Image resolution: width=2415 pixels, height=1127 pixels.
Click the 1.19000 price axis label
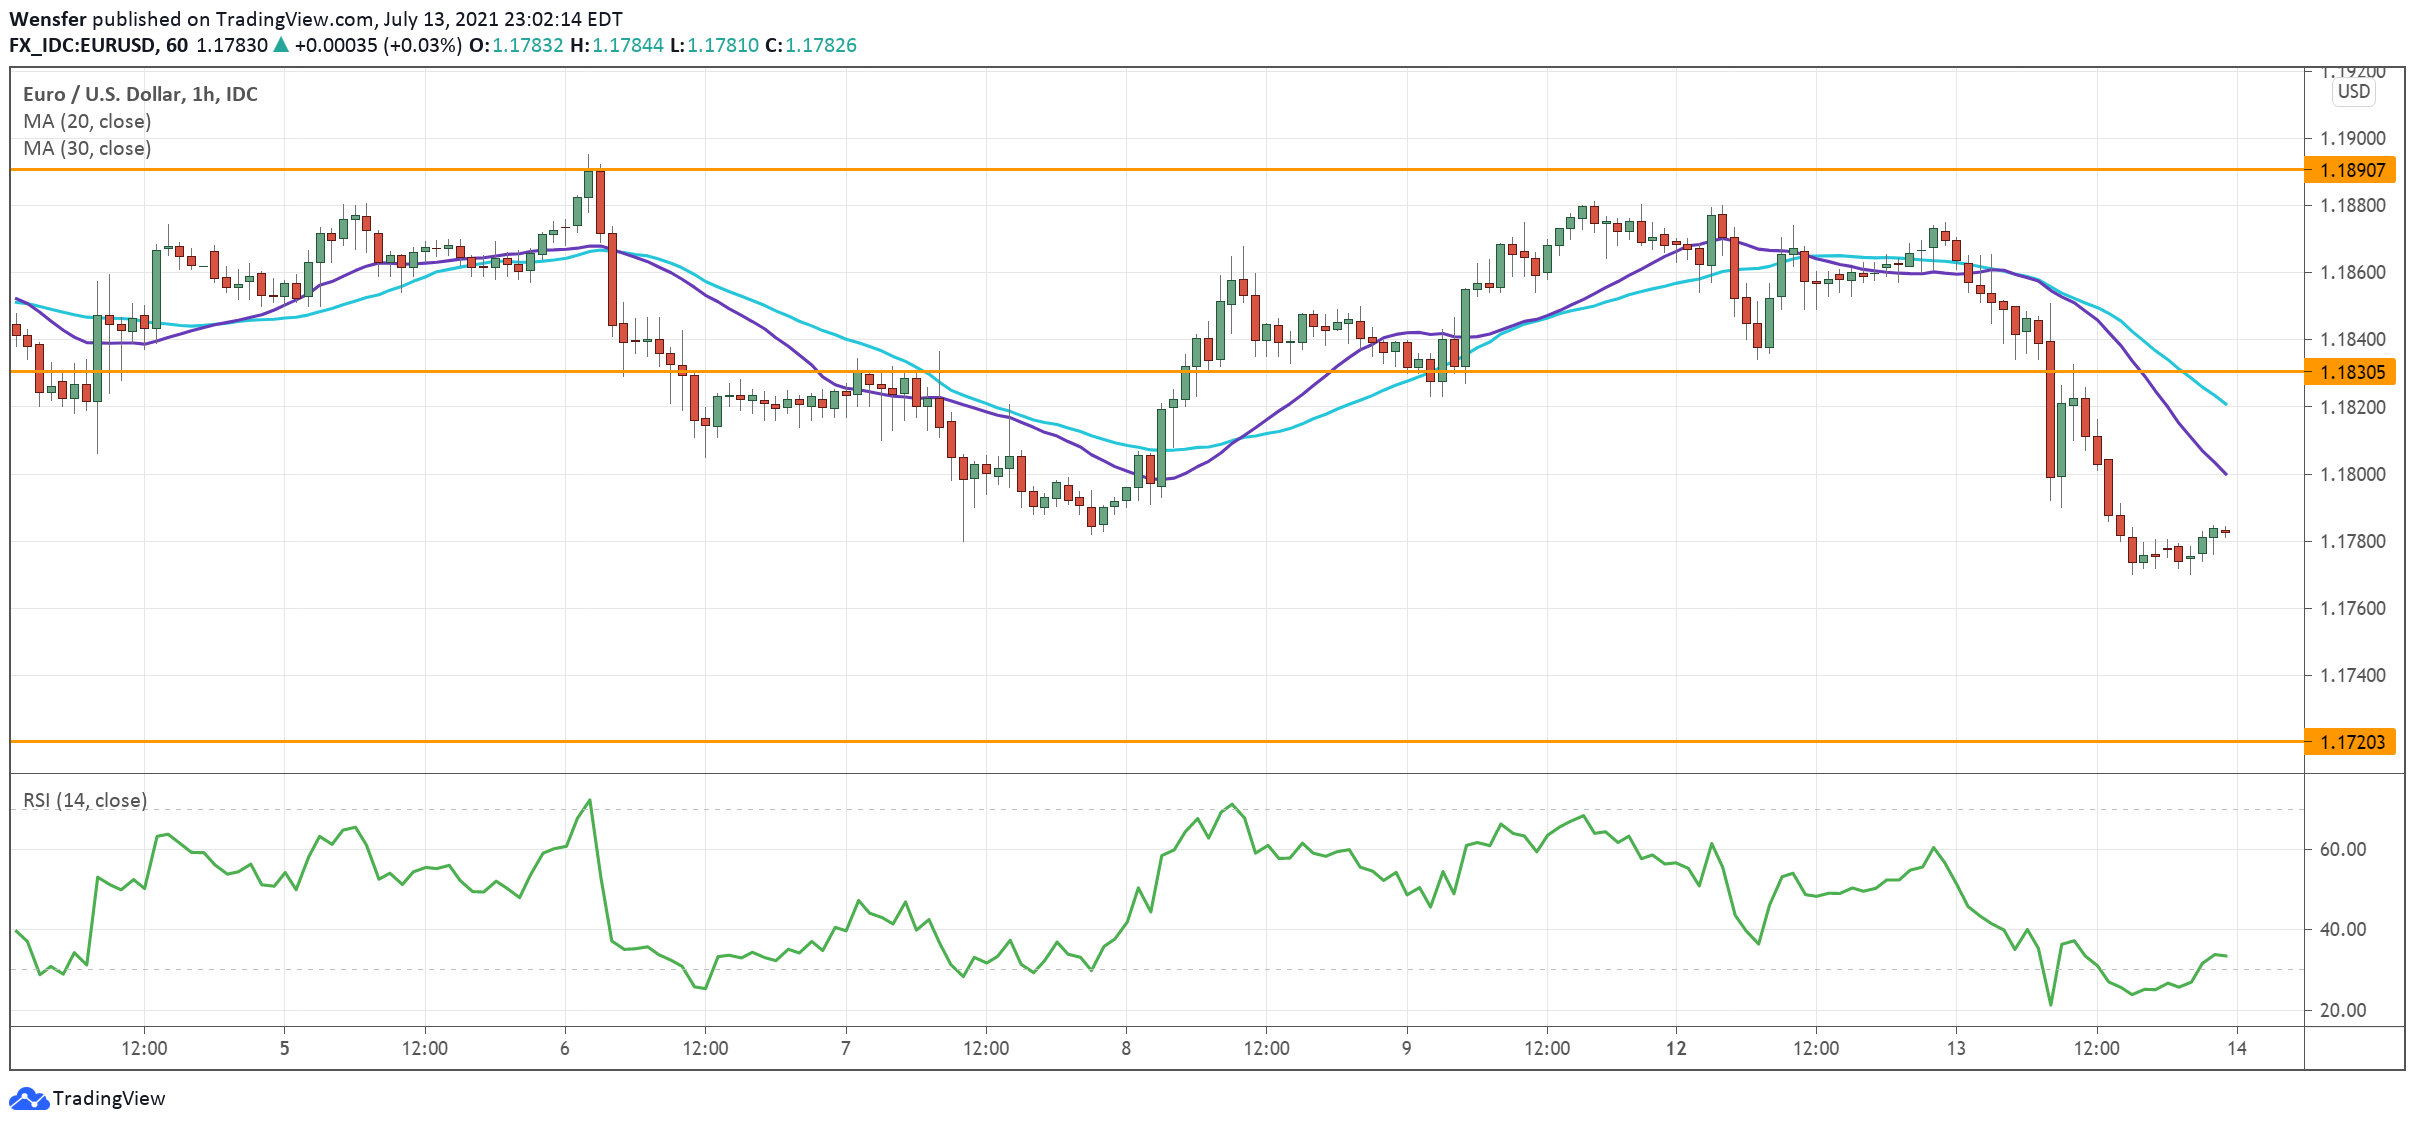coord(2352,138)
